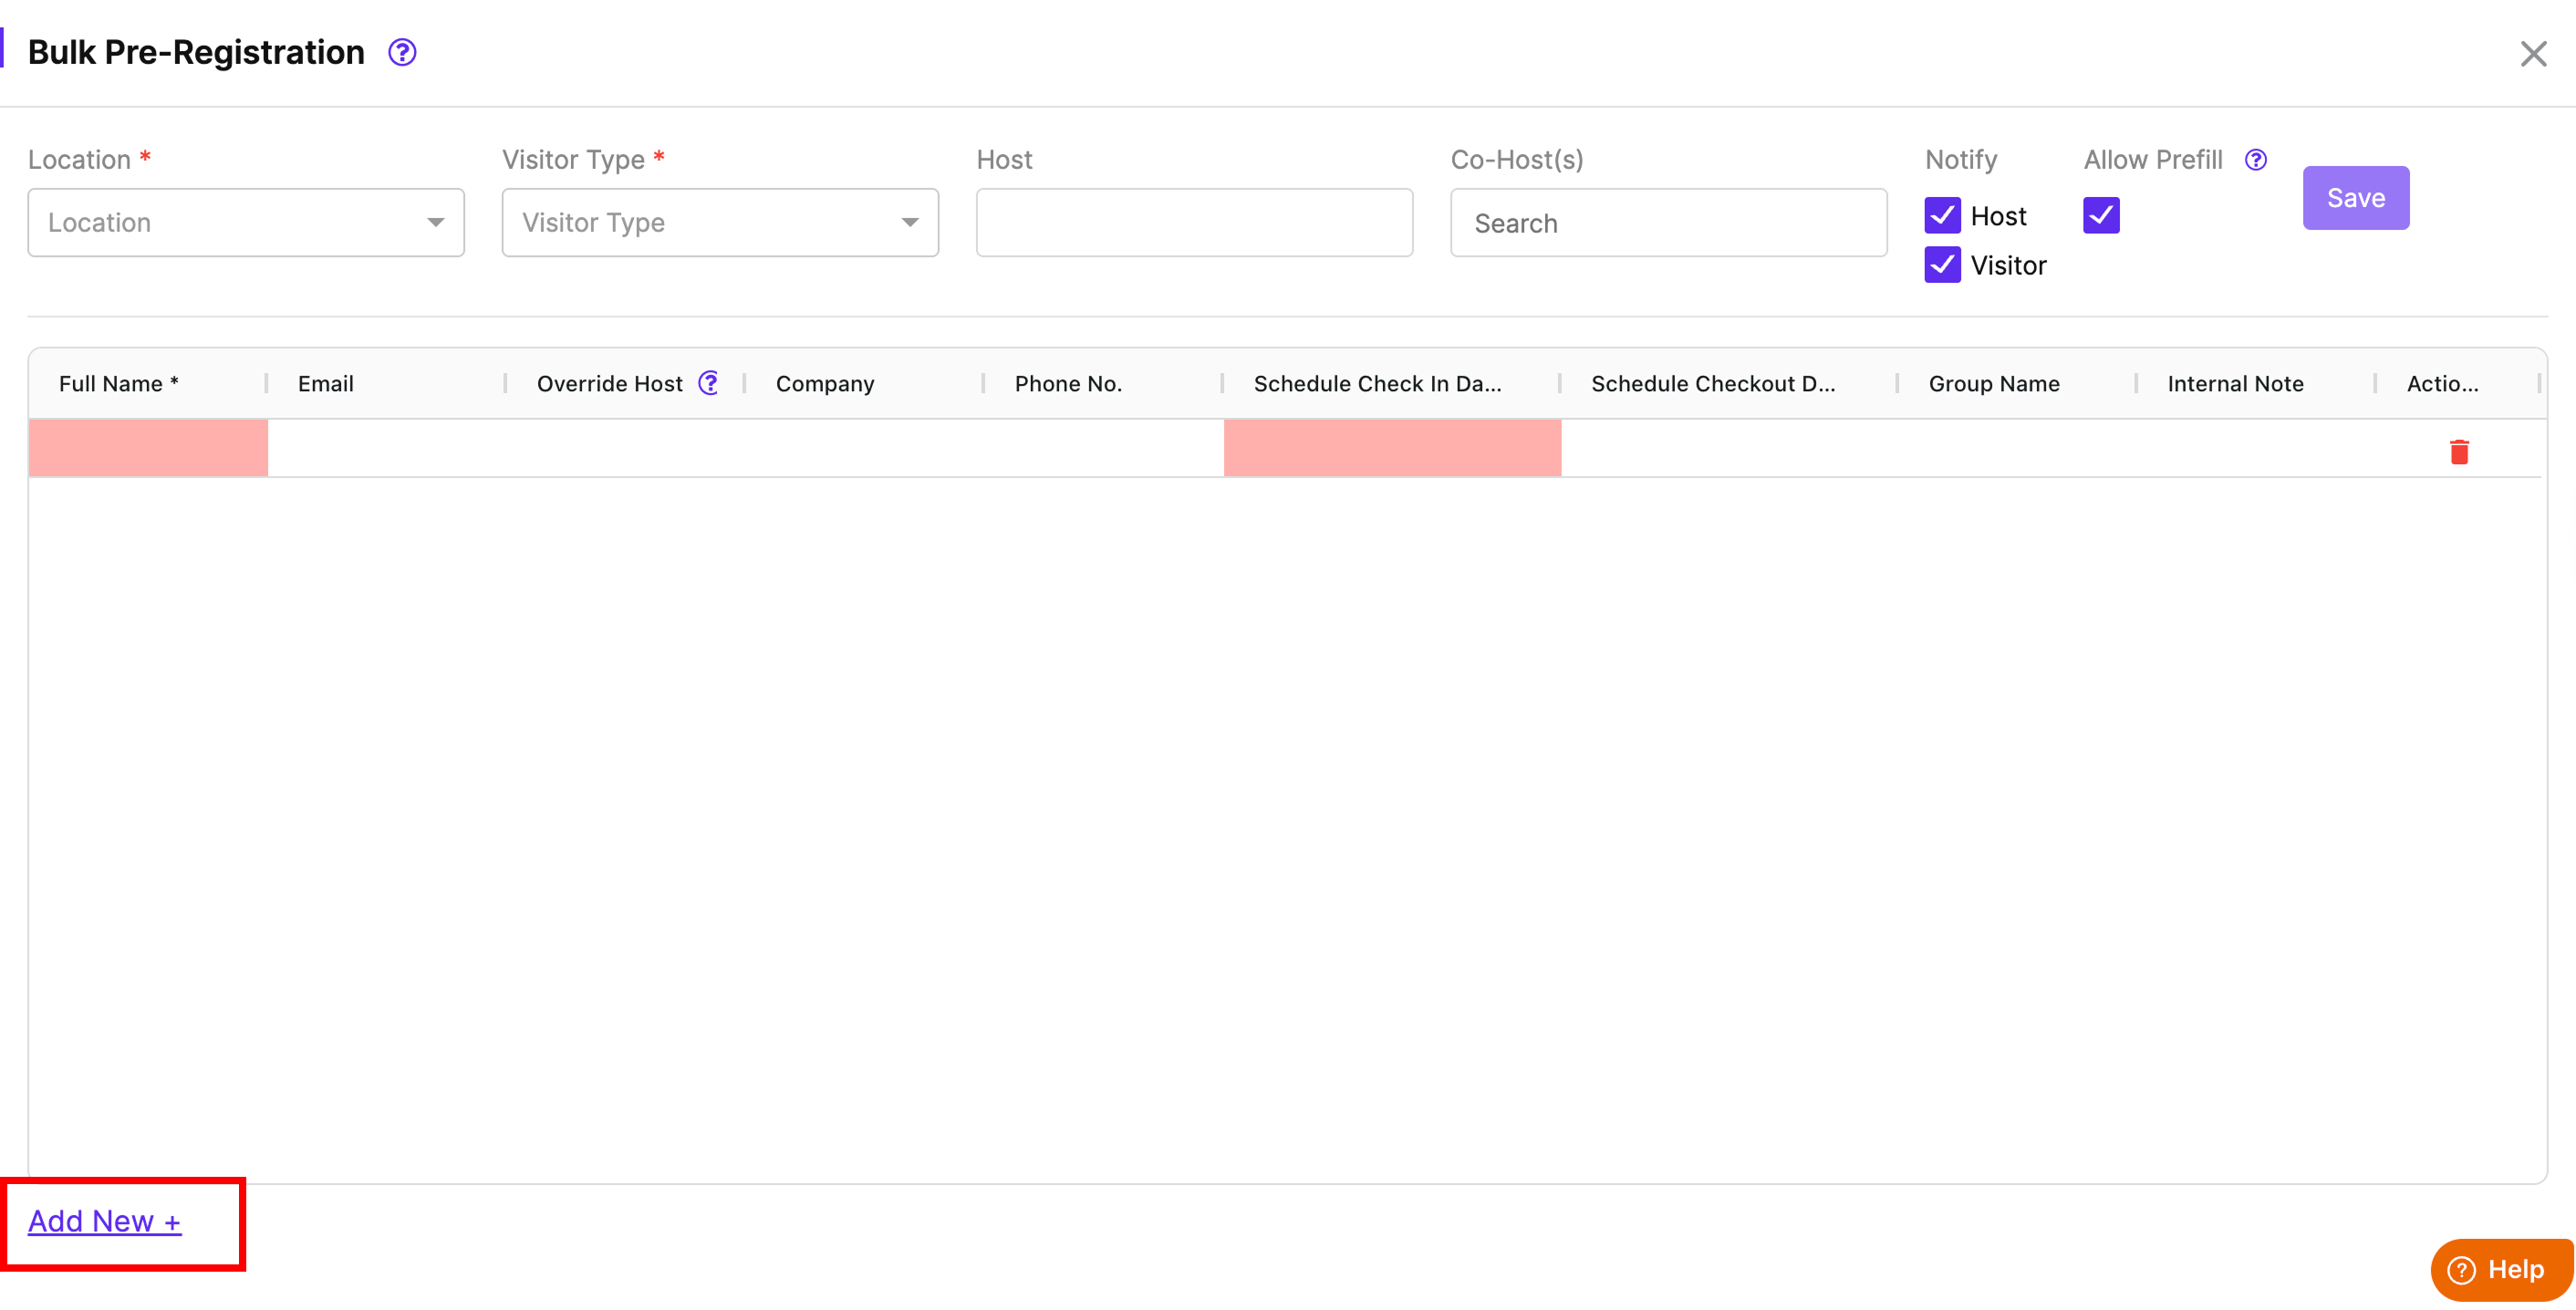This screenshot has height=1310, width=2576.
Task: Click the Group Name column header
Action: (1993, 384)
